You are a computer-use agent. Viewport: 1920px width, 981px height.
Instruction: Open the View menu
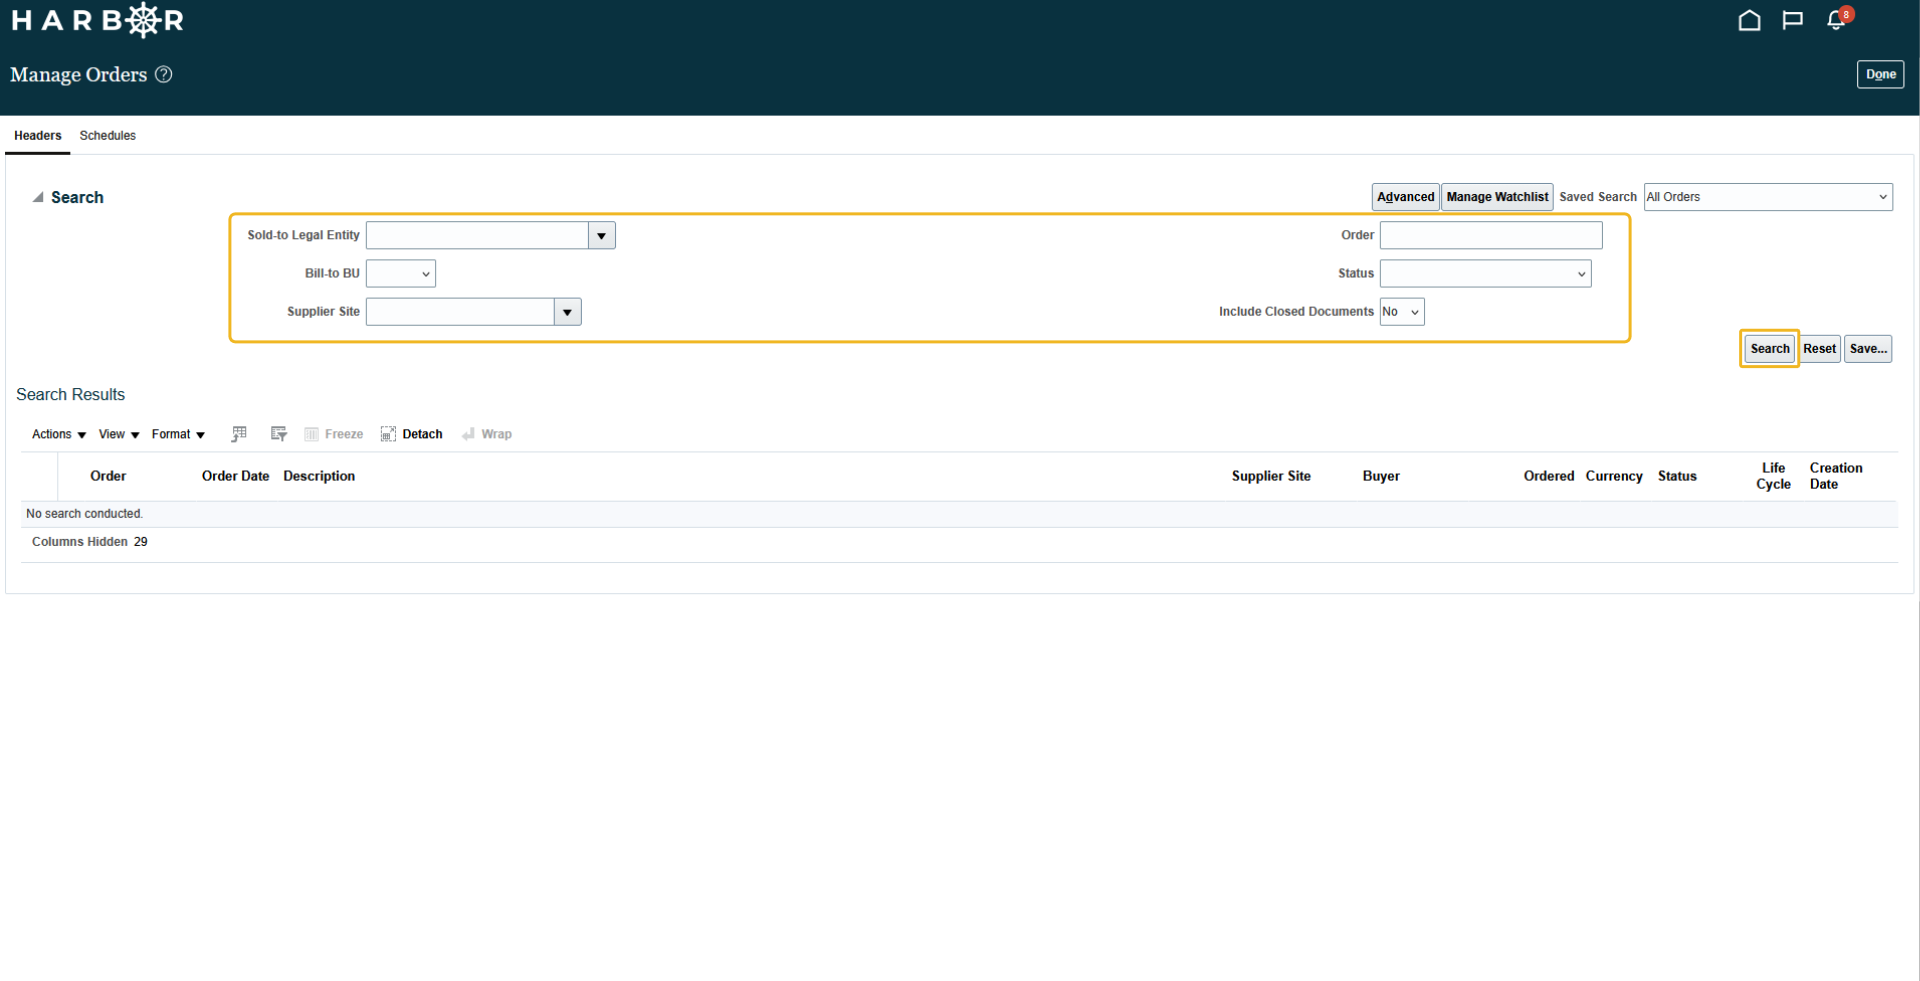[x=119, y=434]
